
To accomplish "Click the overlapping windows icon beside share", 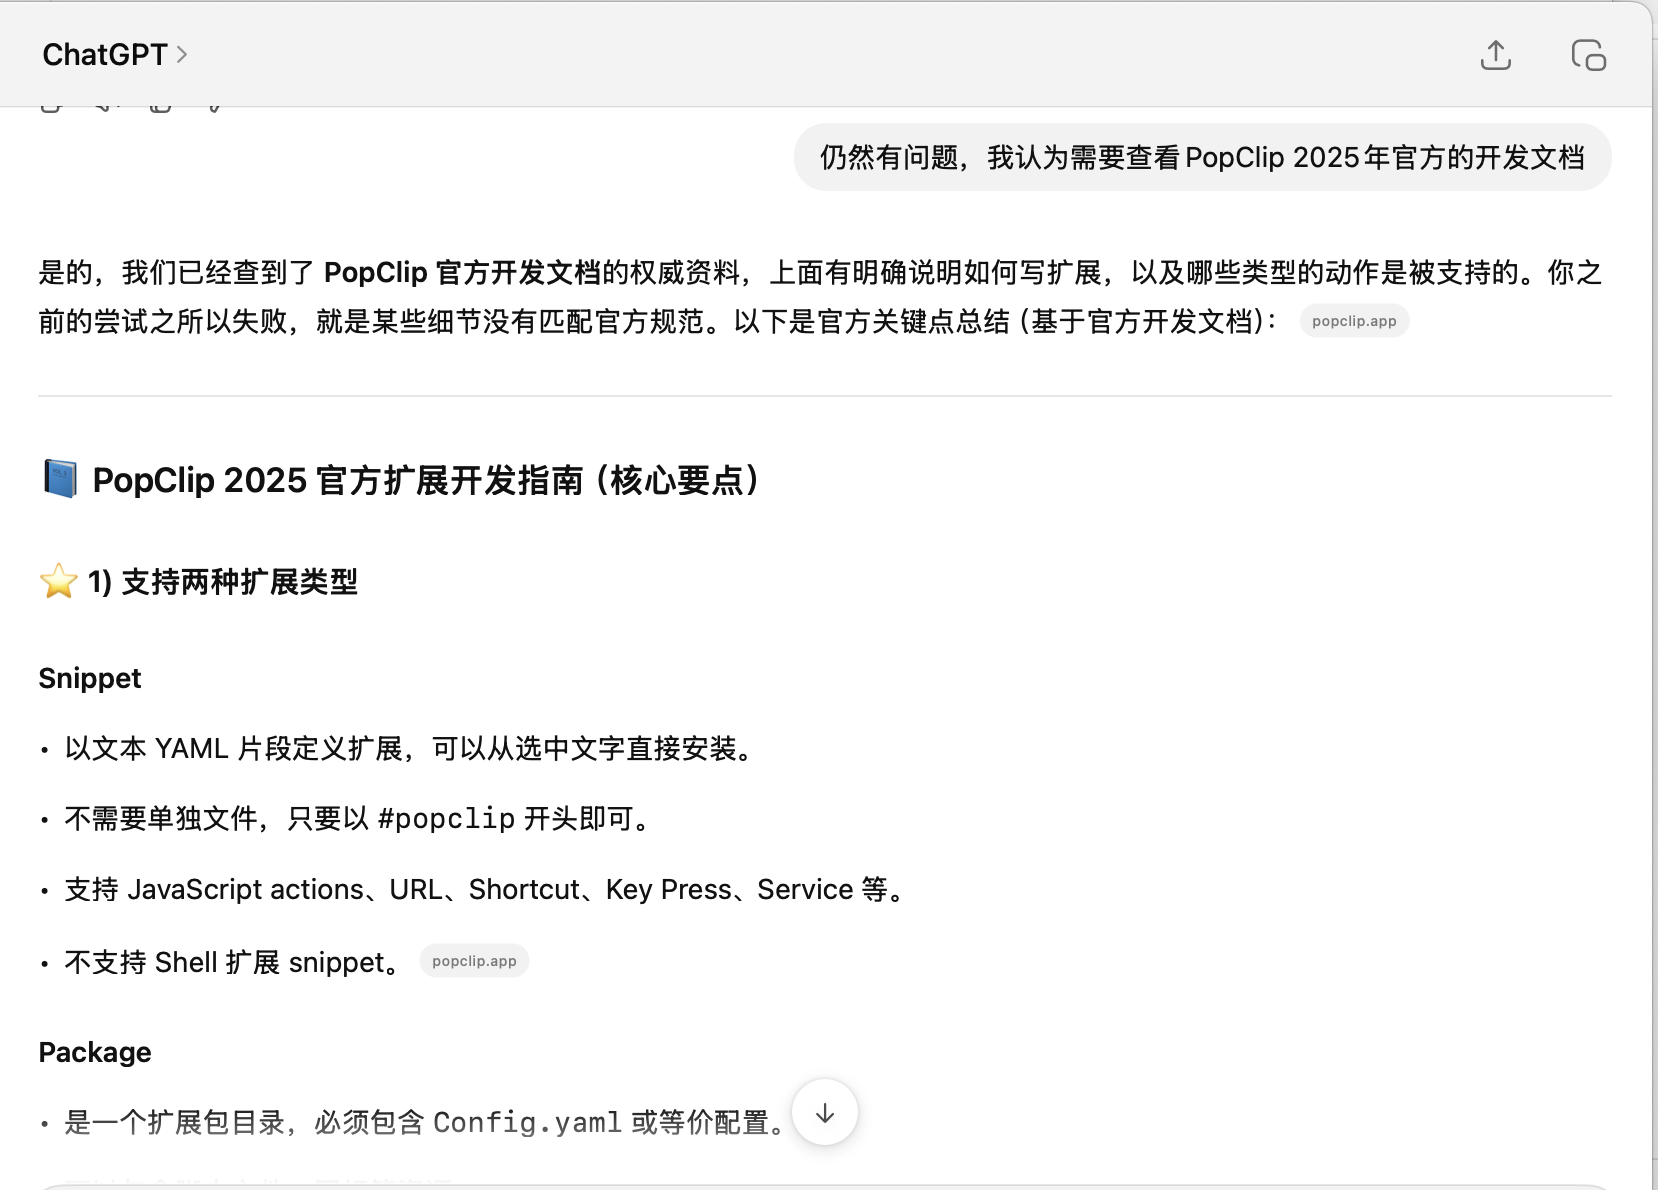I will point(1588,55).
